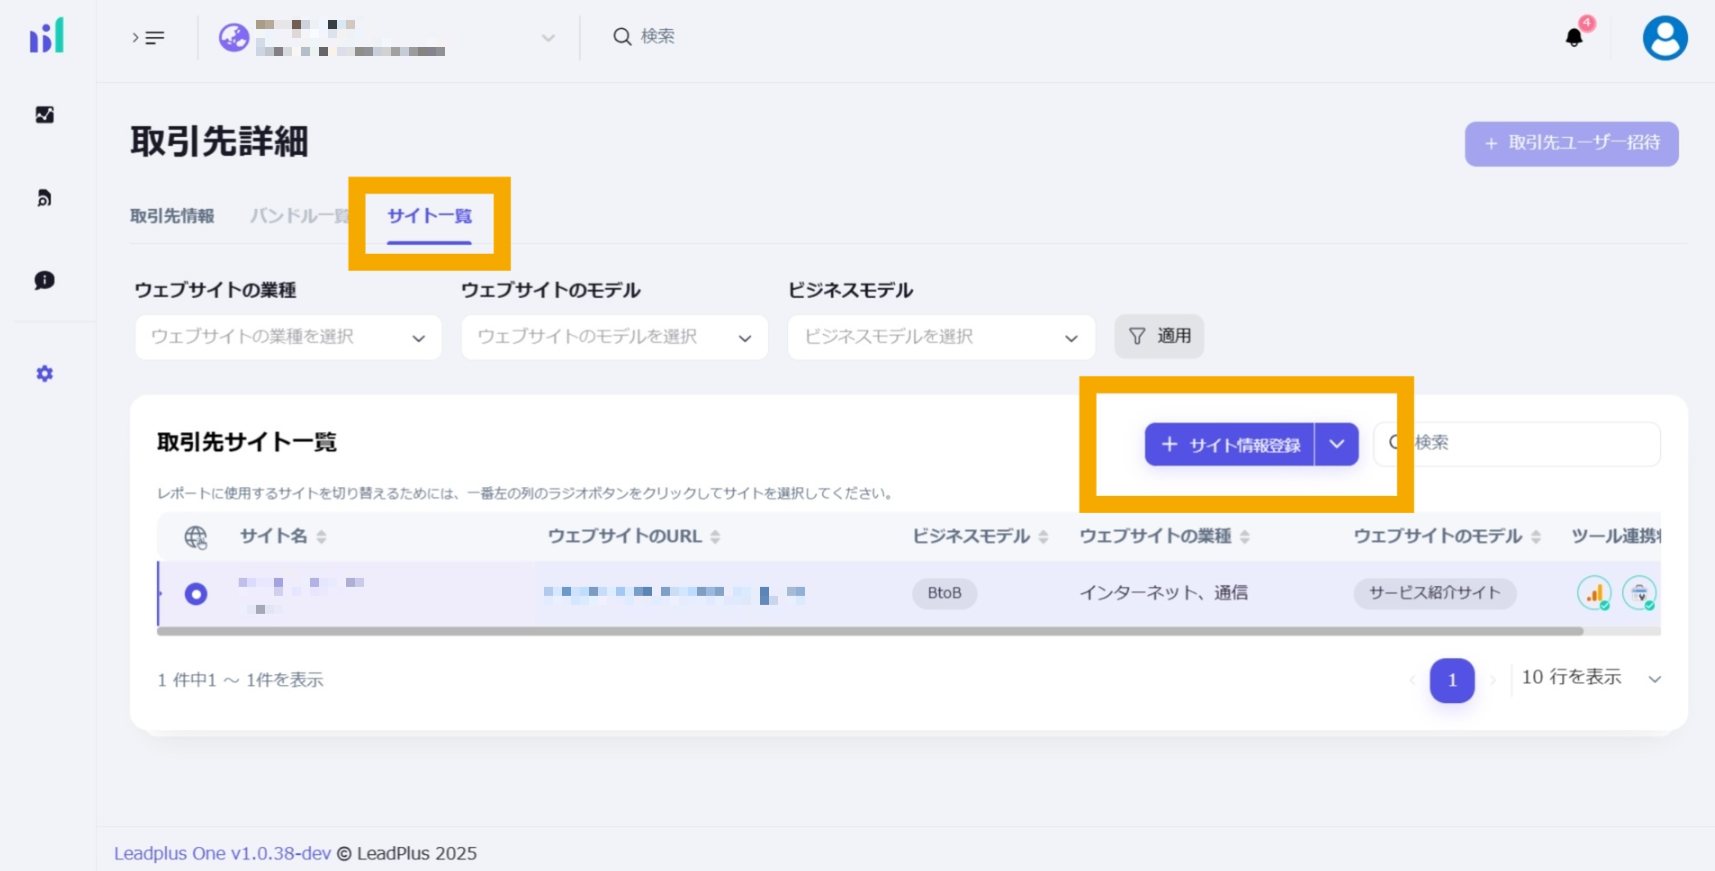Click the サイト情報登録 button

coord(1230,445)
